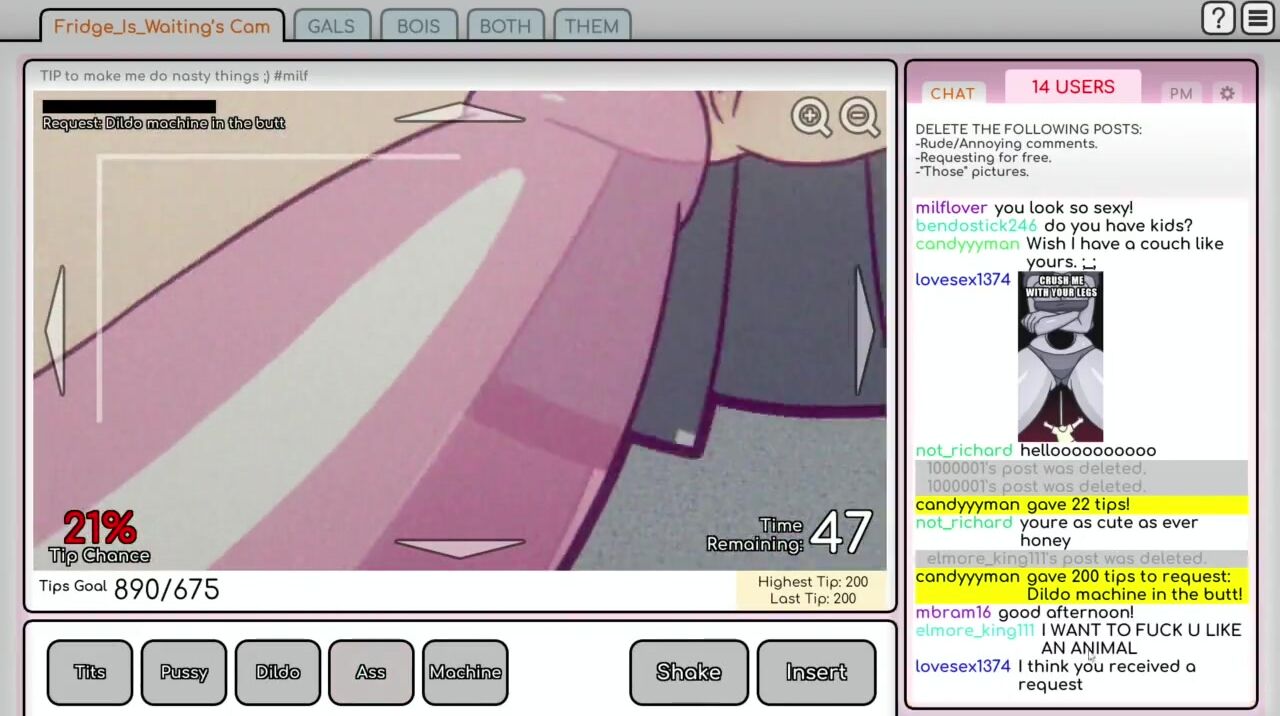This screenshot has width=1280, height=716.
Task: Open chat settings gear icon
Action: click(1227, 93)
